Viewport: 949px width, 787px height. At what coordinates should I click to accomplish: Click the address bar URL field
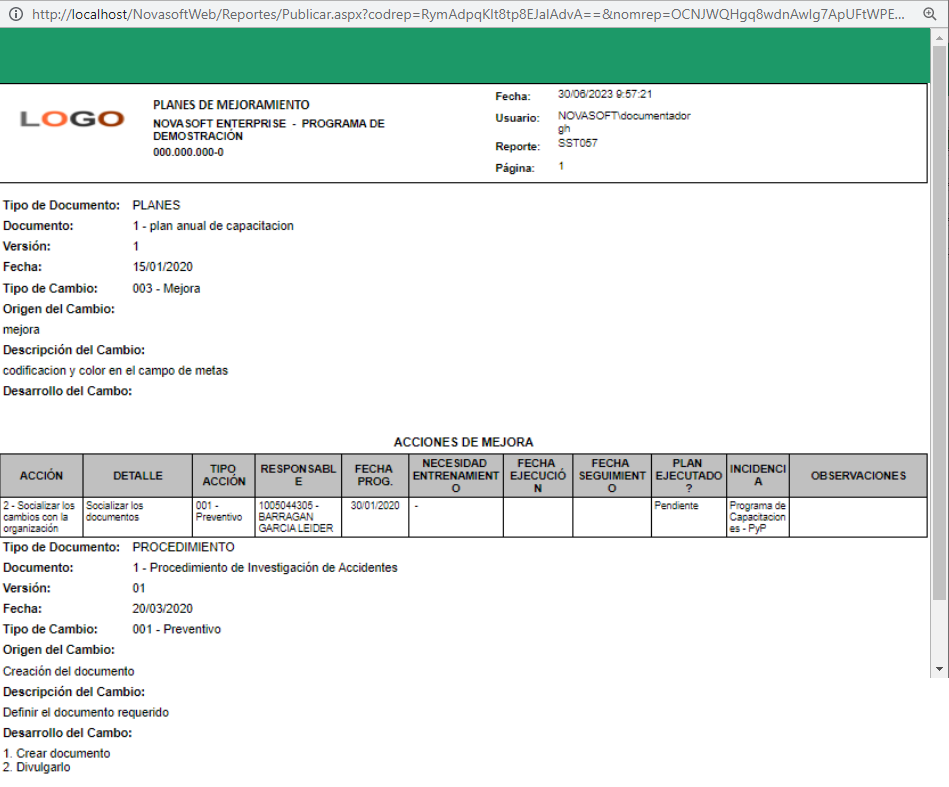pos(468,14)
